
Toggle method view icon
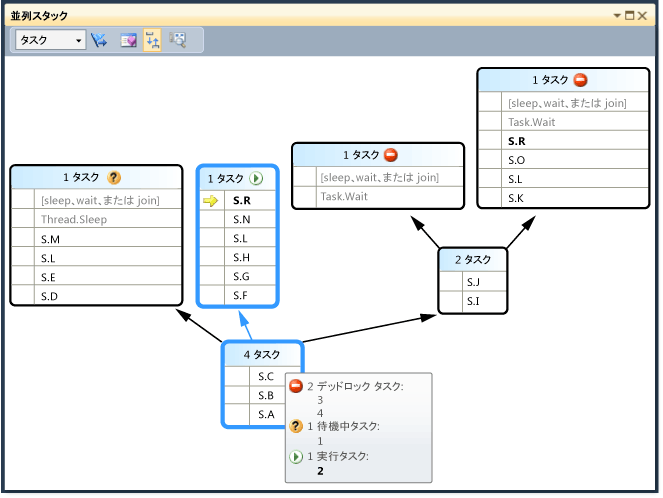152,40
